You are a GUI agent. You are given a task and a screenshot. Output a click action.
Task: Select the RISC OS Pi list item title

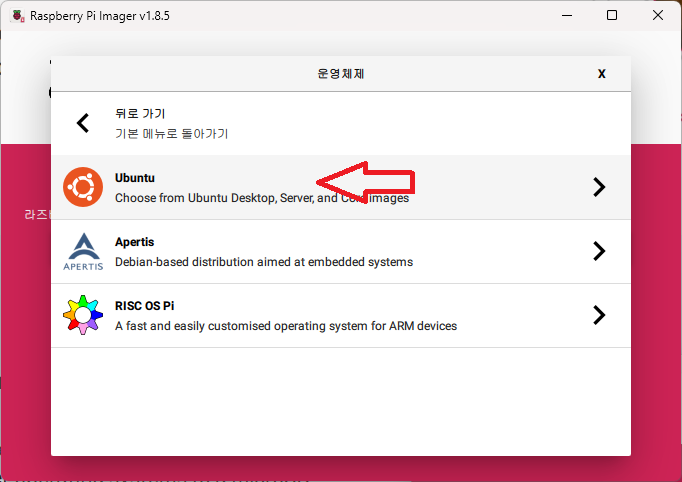click(x=144, y=306)
